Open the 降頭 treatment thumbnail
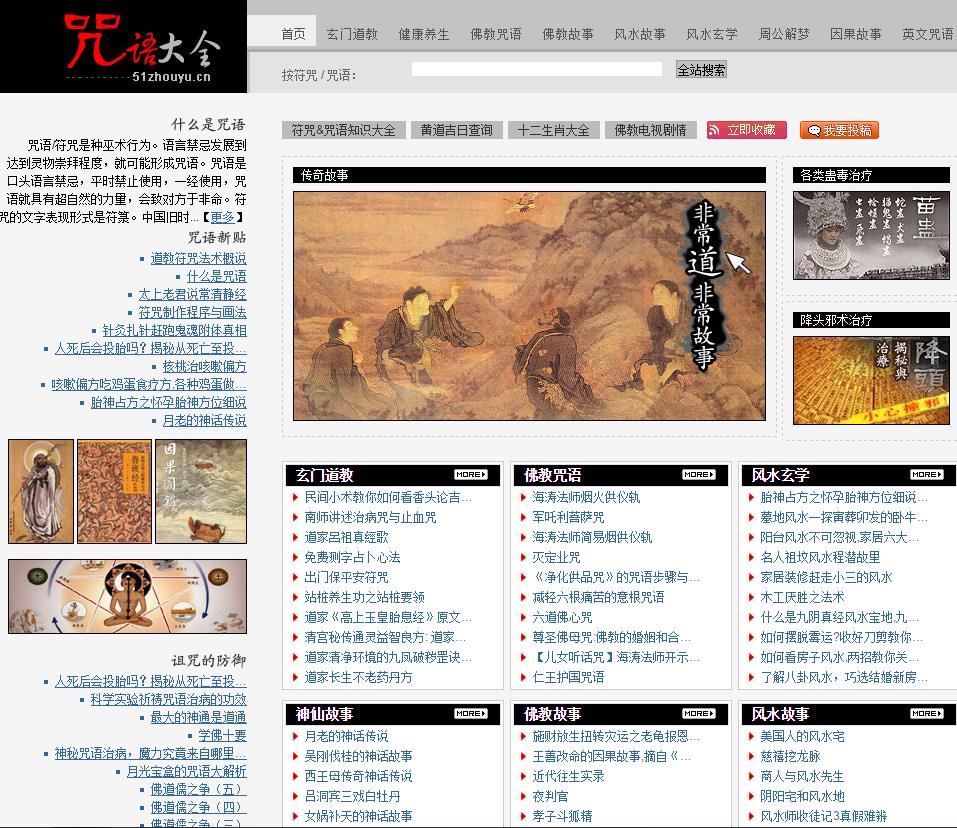The image size is (957, 828). click(871, 380)
